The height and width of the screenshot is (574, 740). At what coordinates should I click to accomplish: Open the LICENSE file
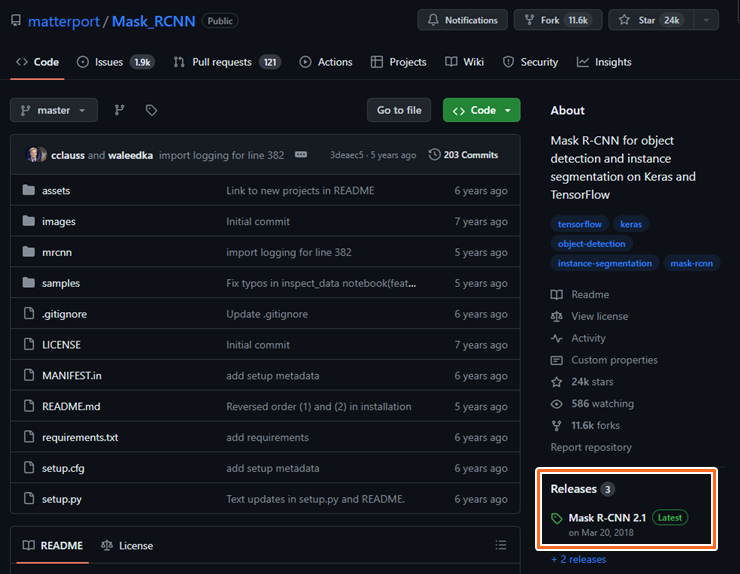point(61,345)
